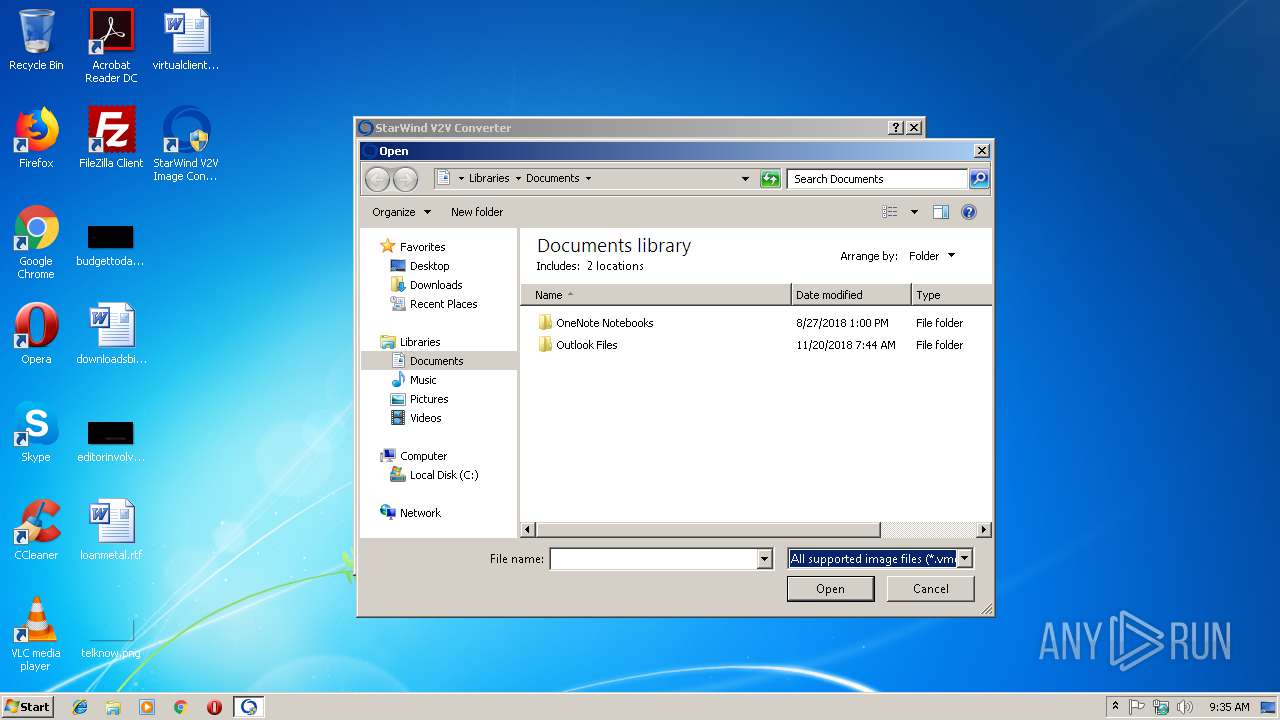1280x720 pixels.
Task: Refresh the Documents location with green arrows
Action: click(770, 179)
